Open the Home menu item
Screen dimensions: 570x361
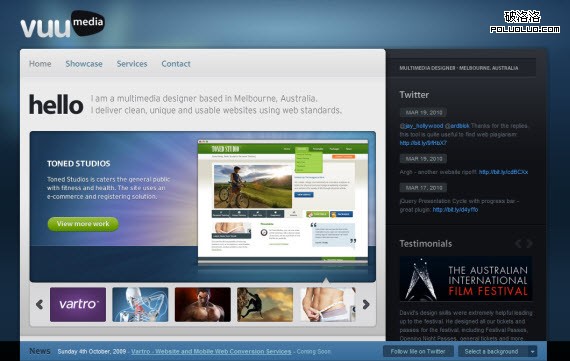tap(40, 64)
